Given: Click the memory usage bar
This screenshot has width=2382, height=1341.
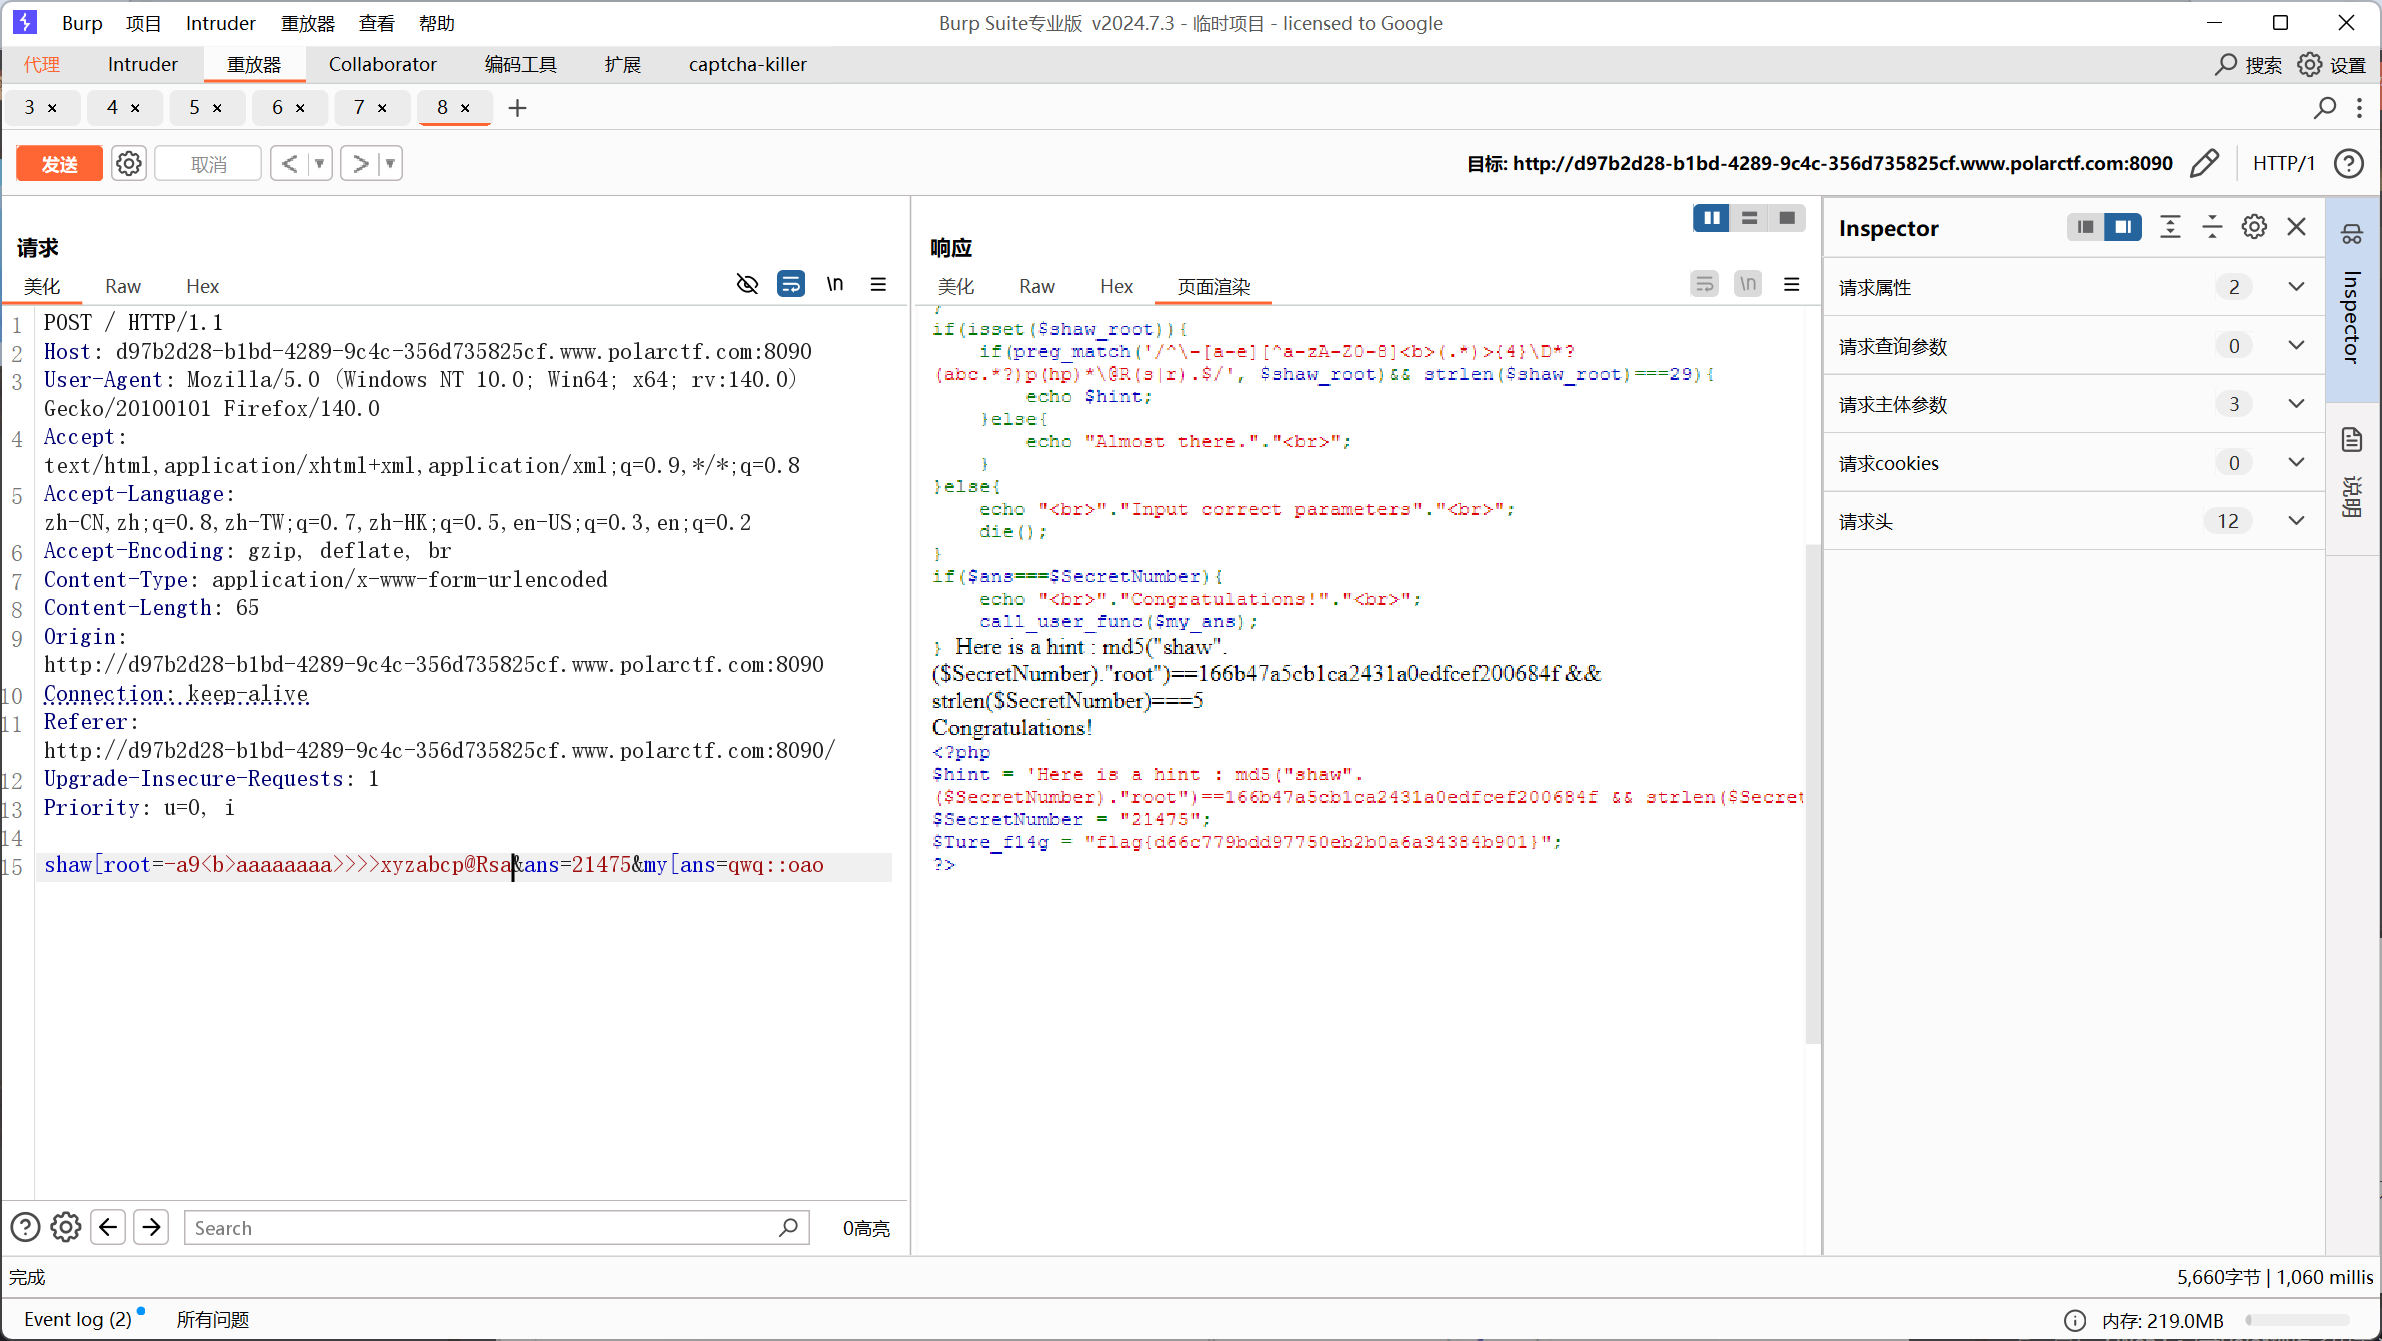Looking at the screenshot, I should point(2297,1320).
